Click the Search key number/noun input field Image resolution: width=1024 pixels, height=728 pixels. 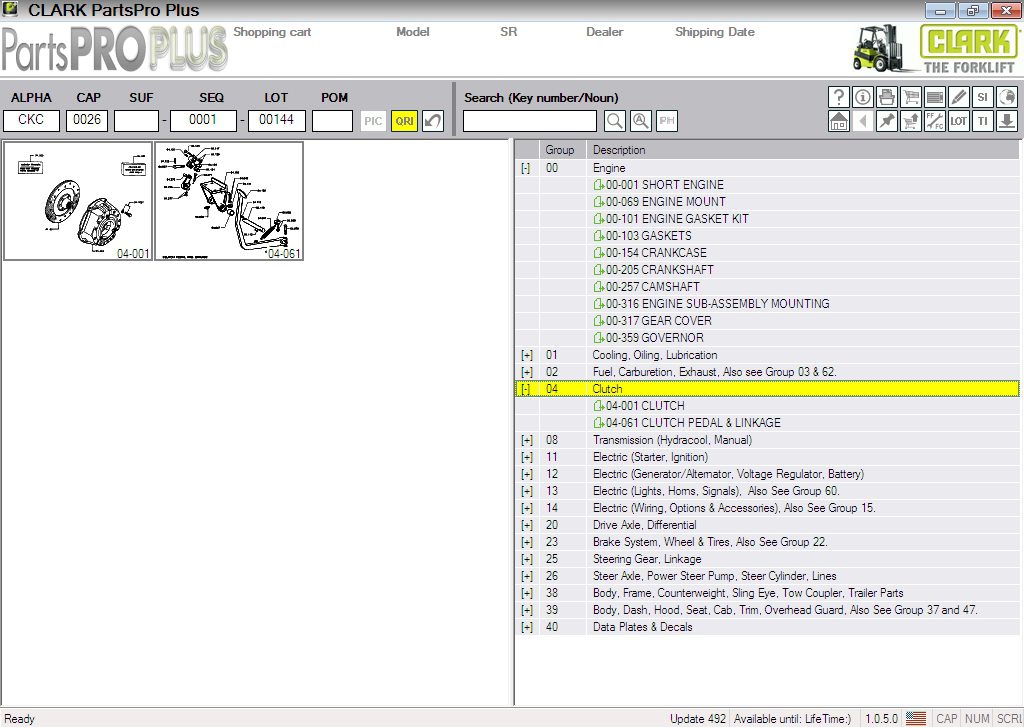530,121
